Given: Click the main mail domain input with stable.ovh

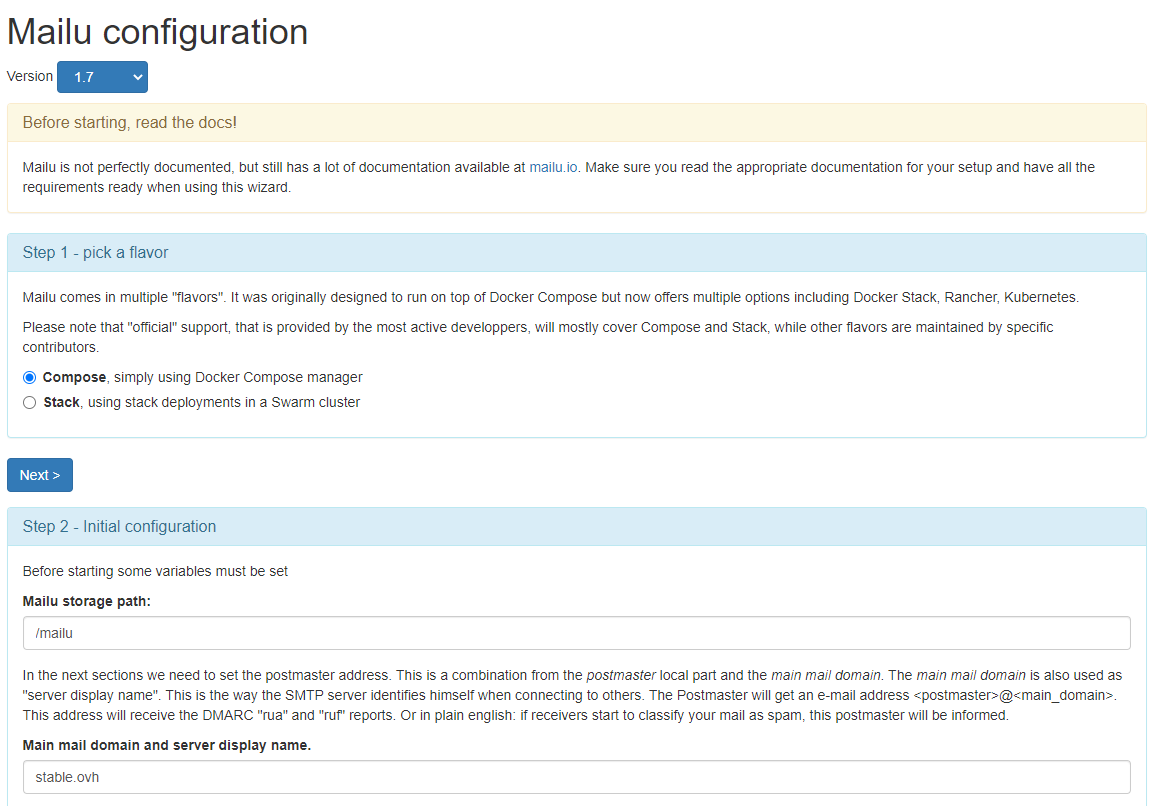Looking at the screenshot, I should click(x=576, y=777).
